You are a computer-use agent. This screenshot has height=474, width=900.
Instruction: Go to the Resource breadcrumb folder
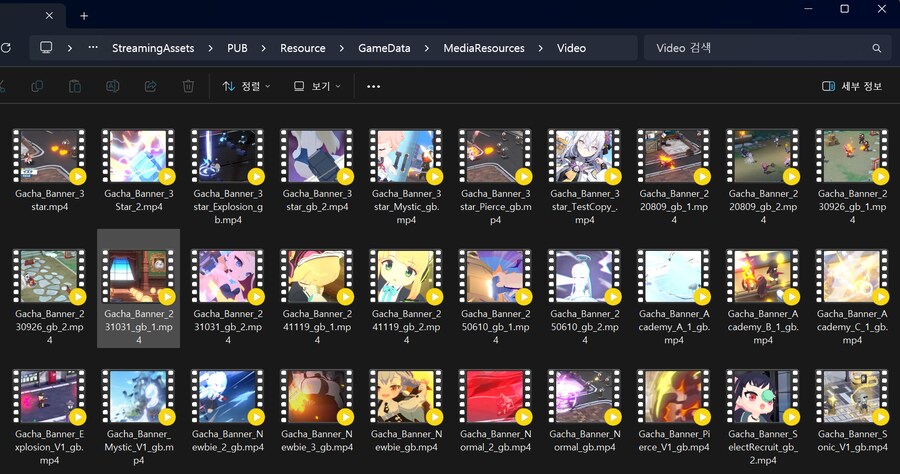302,48
